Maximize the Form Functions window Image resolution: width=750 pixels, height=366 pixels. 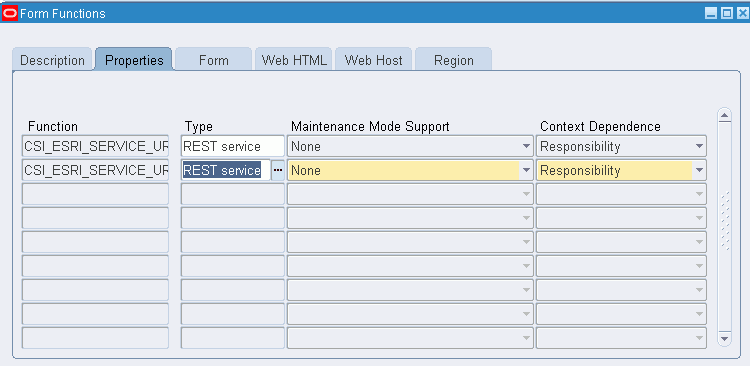click(x=727, y=14)
